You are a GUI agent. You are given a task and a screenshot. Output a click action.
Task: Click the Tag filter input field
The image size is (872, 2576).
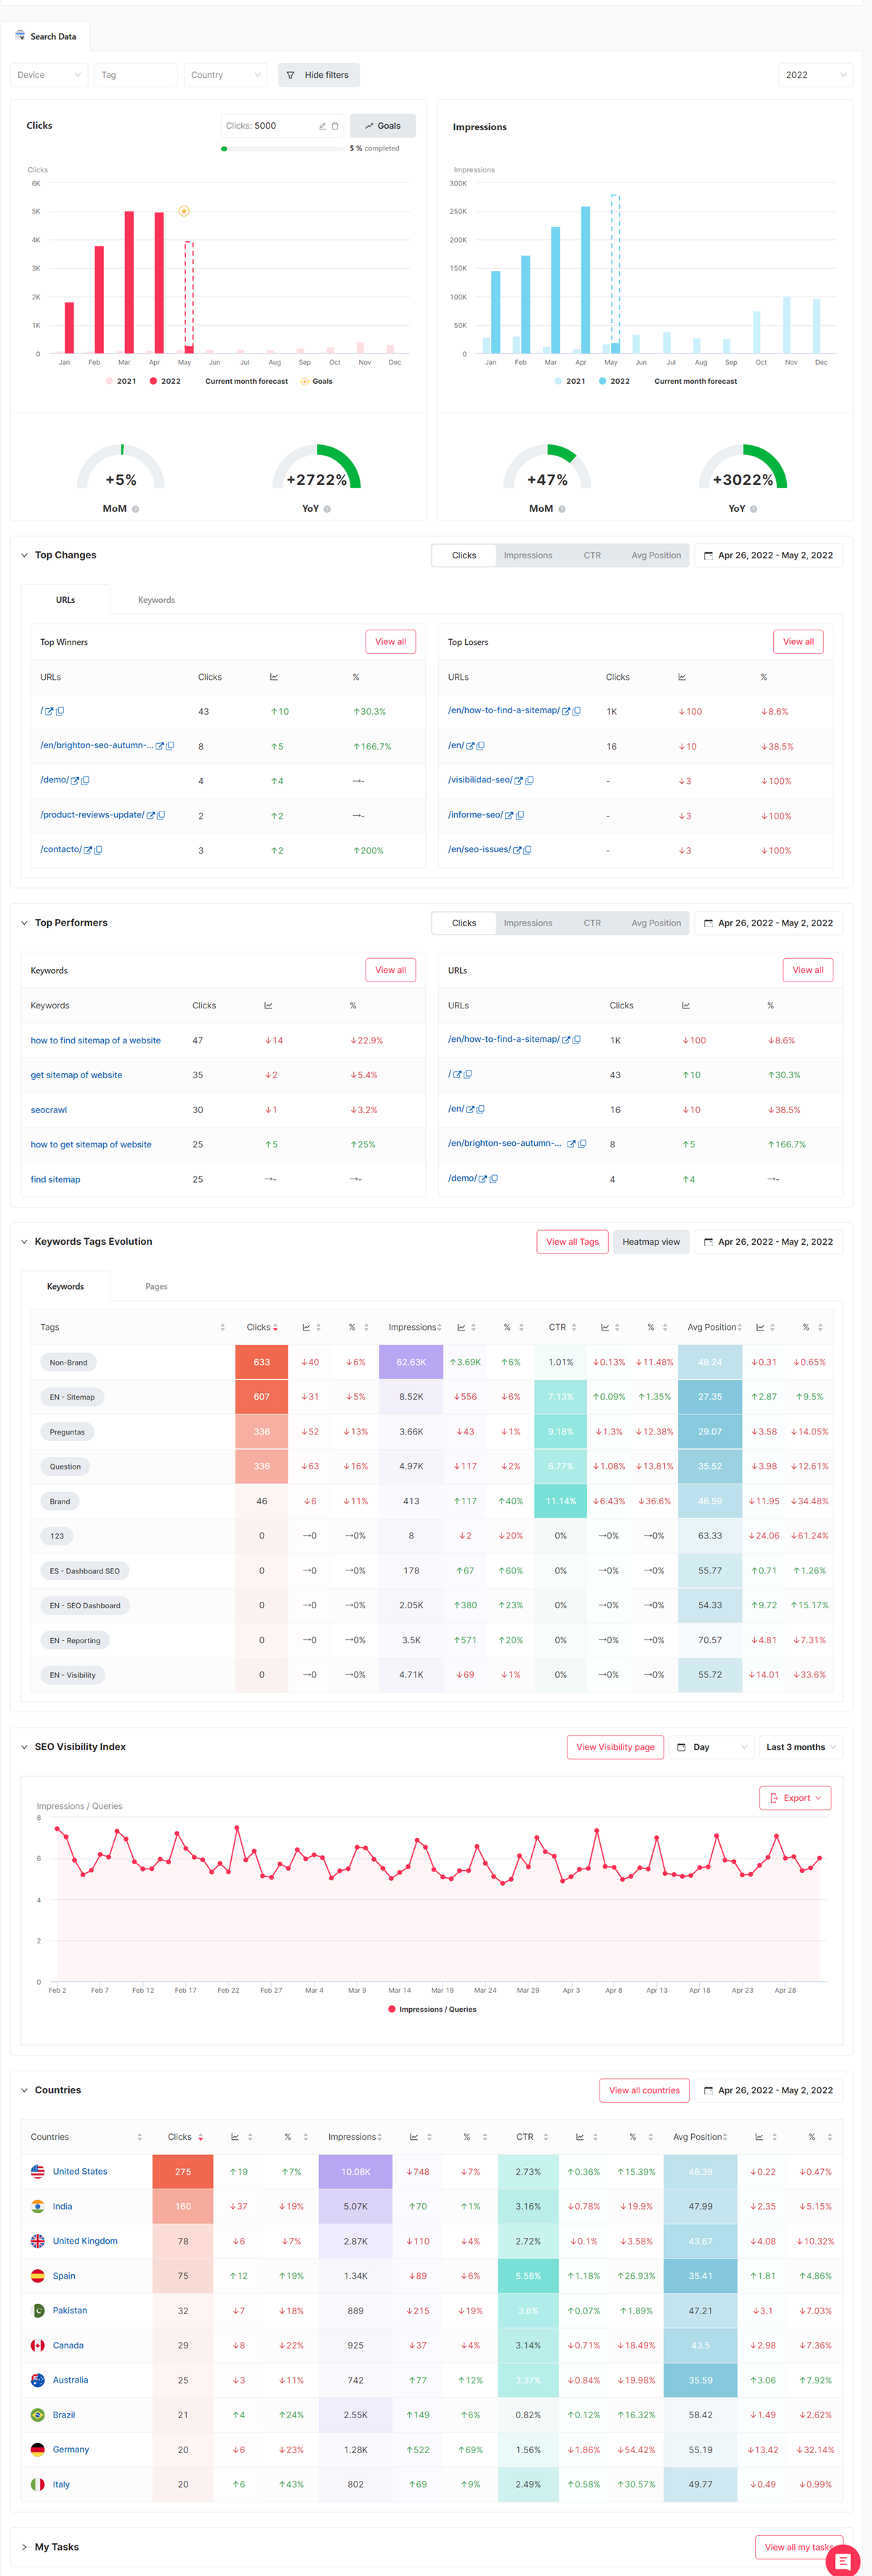coord(135,75)
